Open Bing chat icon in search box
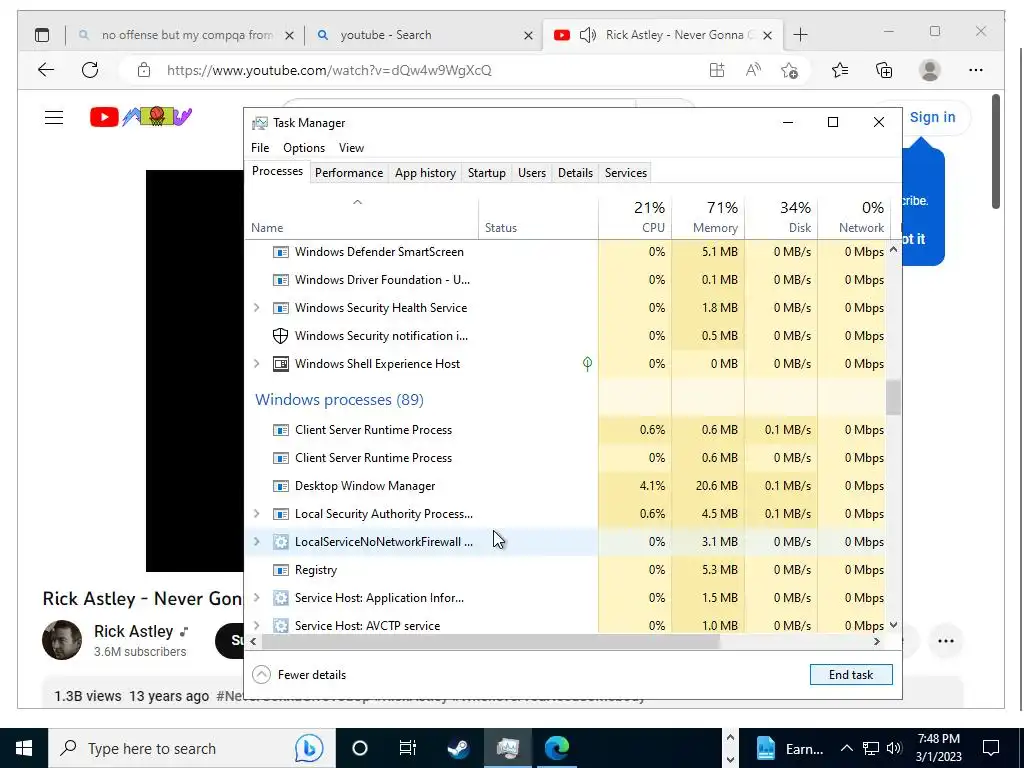This screenshot has height=768, width=1024. 308,748
